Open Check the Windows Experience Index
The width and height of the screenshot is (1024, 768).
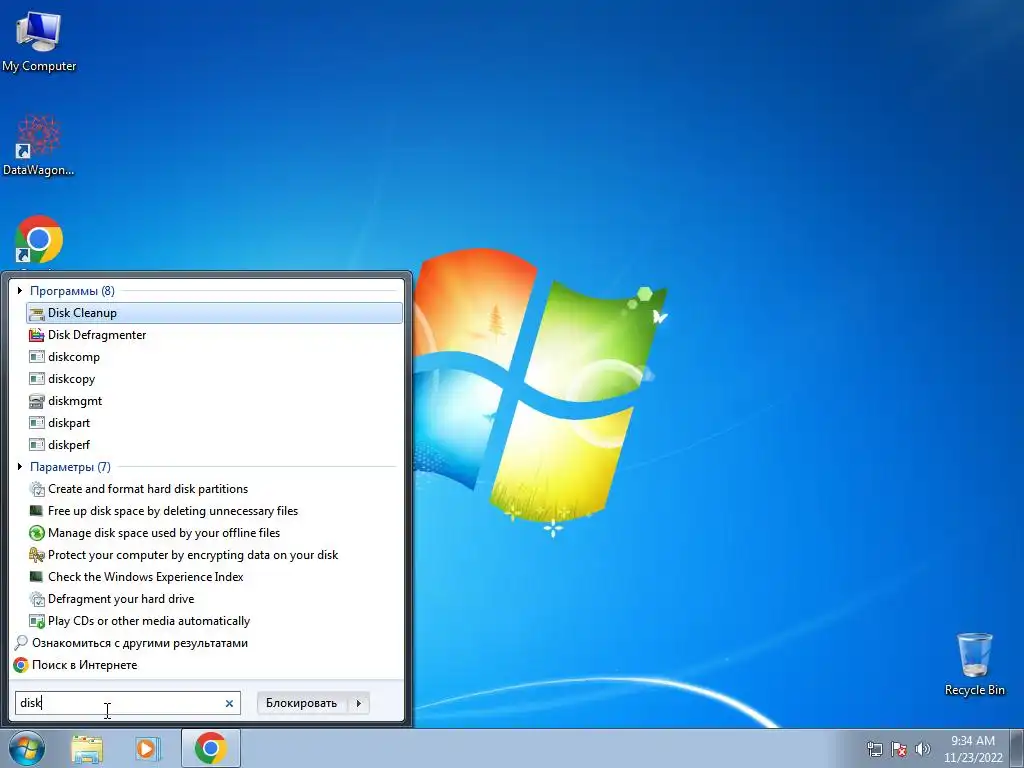(x=214, y=577)
